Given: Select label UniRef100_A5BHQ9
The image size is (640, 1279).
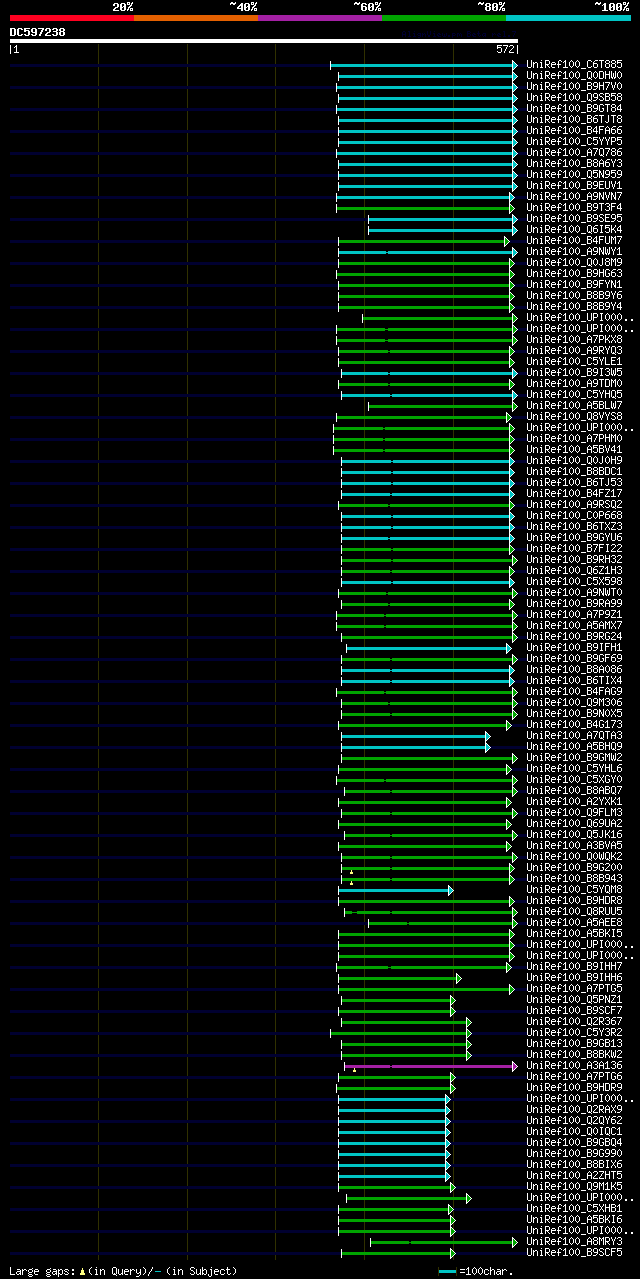Looking at the screenshot, I should [x=576, y=746].
